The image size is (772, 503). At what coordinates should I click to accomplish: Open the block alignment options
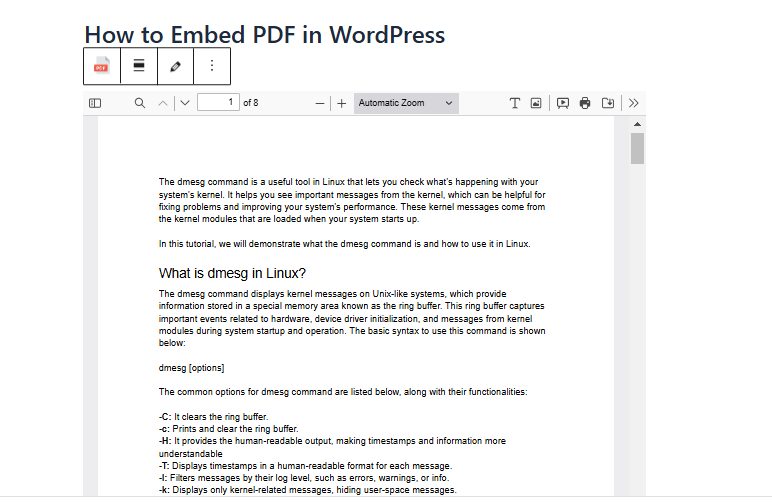(139, 66)
